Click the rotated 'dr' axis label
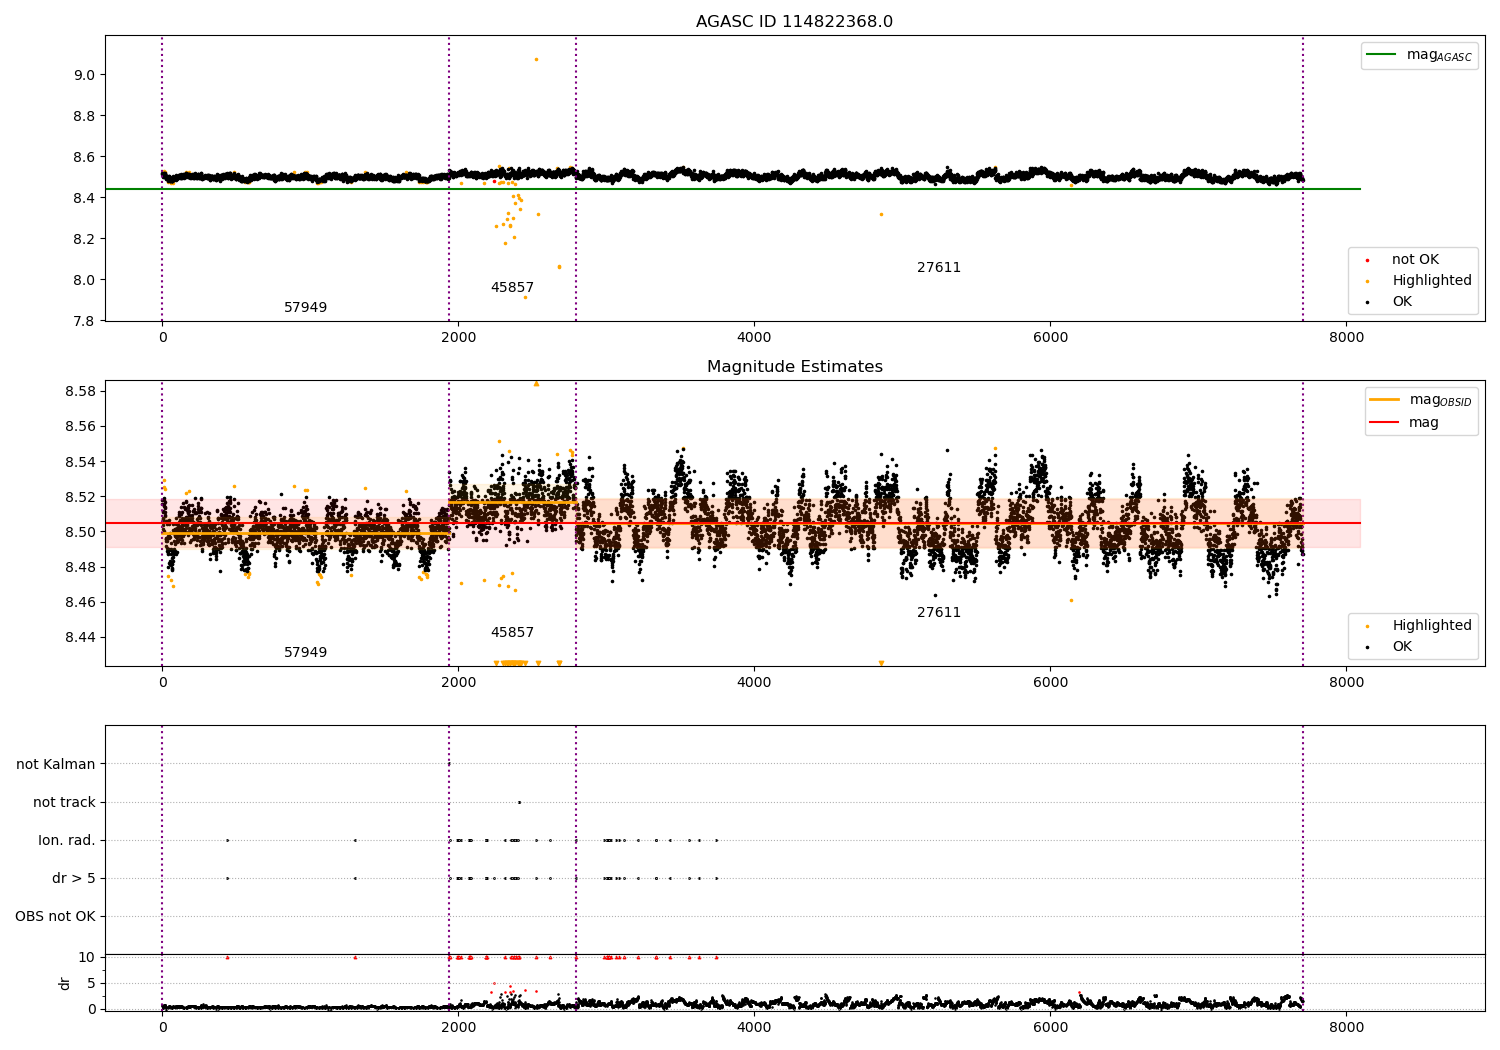Viewport: 1500px width, 1050px height. 65,983
